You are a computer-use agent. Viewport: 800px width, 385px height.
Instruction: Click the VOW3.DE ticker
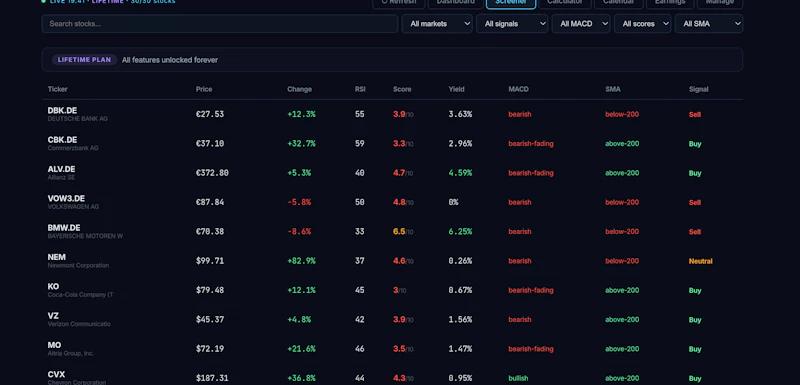[66, 198]
